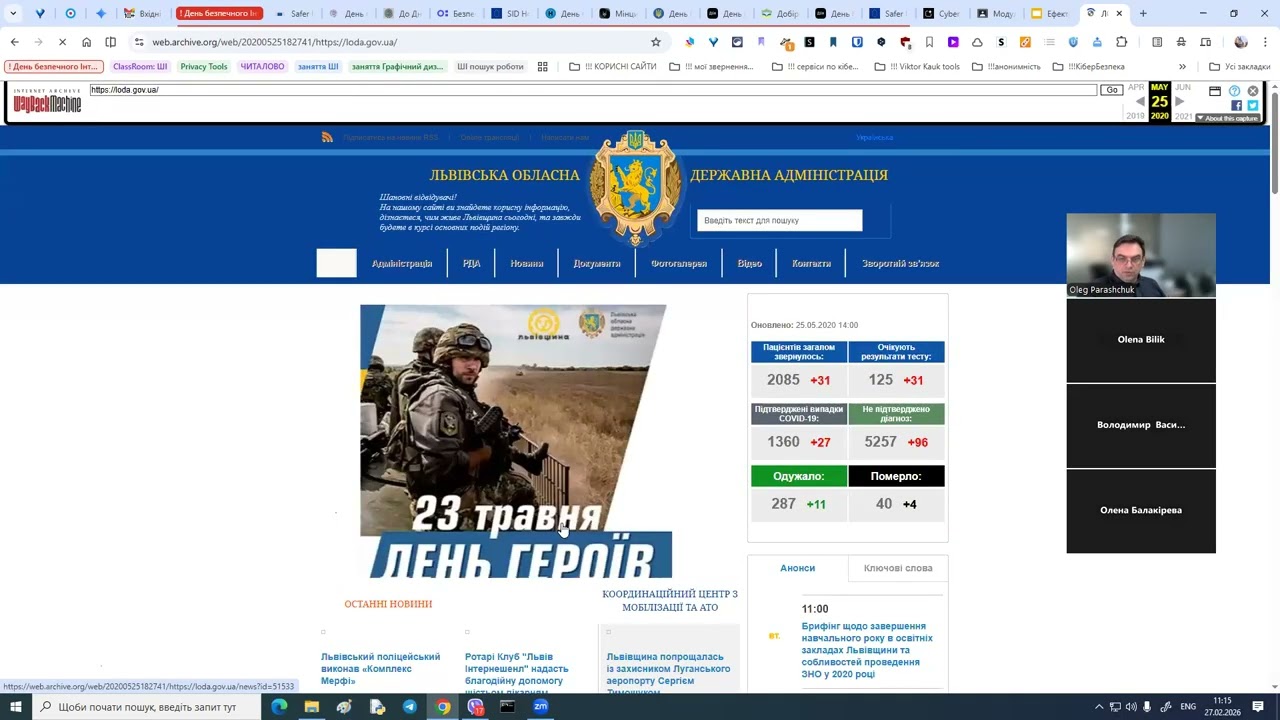Bookmark this page with the star icon
1280x720 pixels.
(x=656, y=42)
